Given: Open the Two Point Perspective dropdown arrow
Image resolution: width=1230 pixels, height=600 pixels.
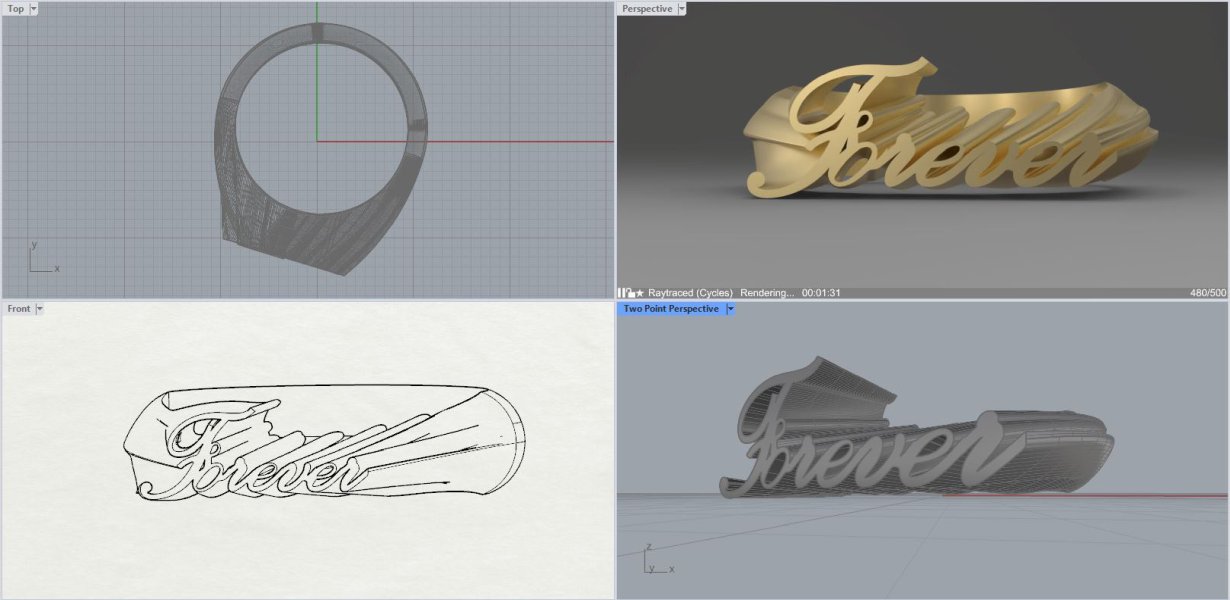Looking at the screenshot, I should [x=730, y=309].
